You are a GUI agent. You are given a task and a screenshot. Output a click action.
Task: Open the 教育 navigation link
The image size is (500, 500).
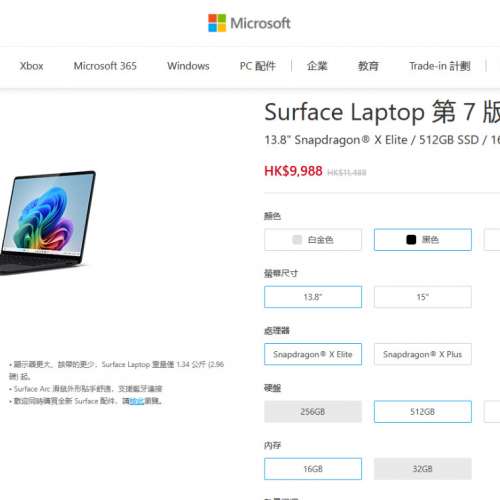pyautogui.click(x=368, y=66)
